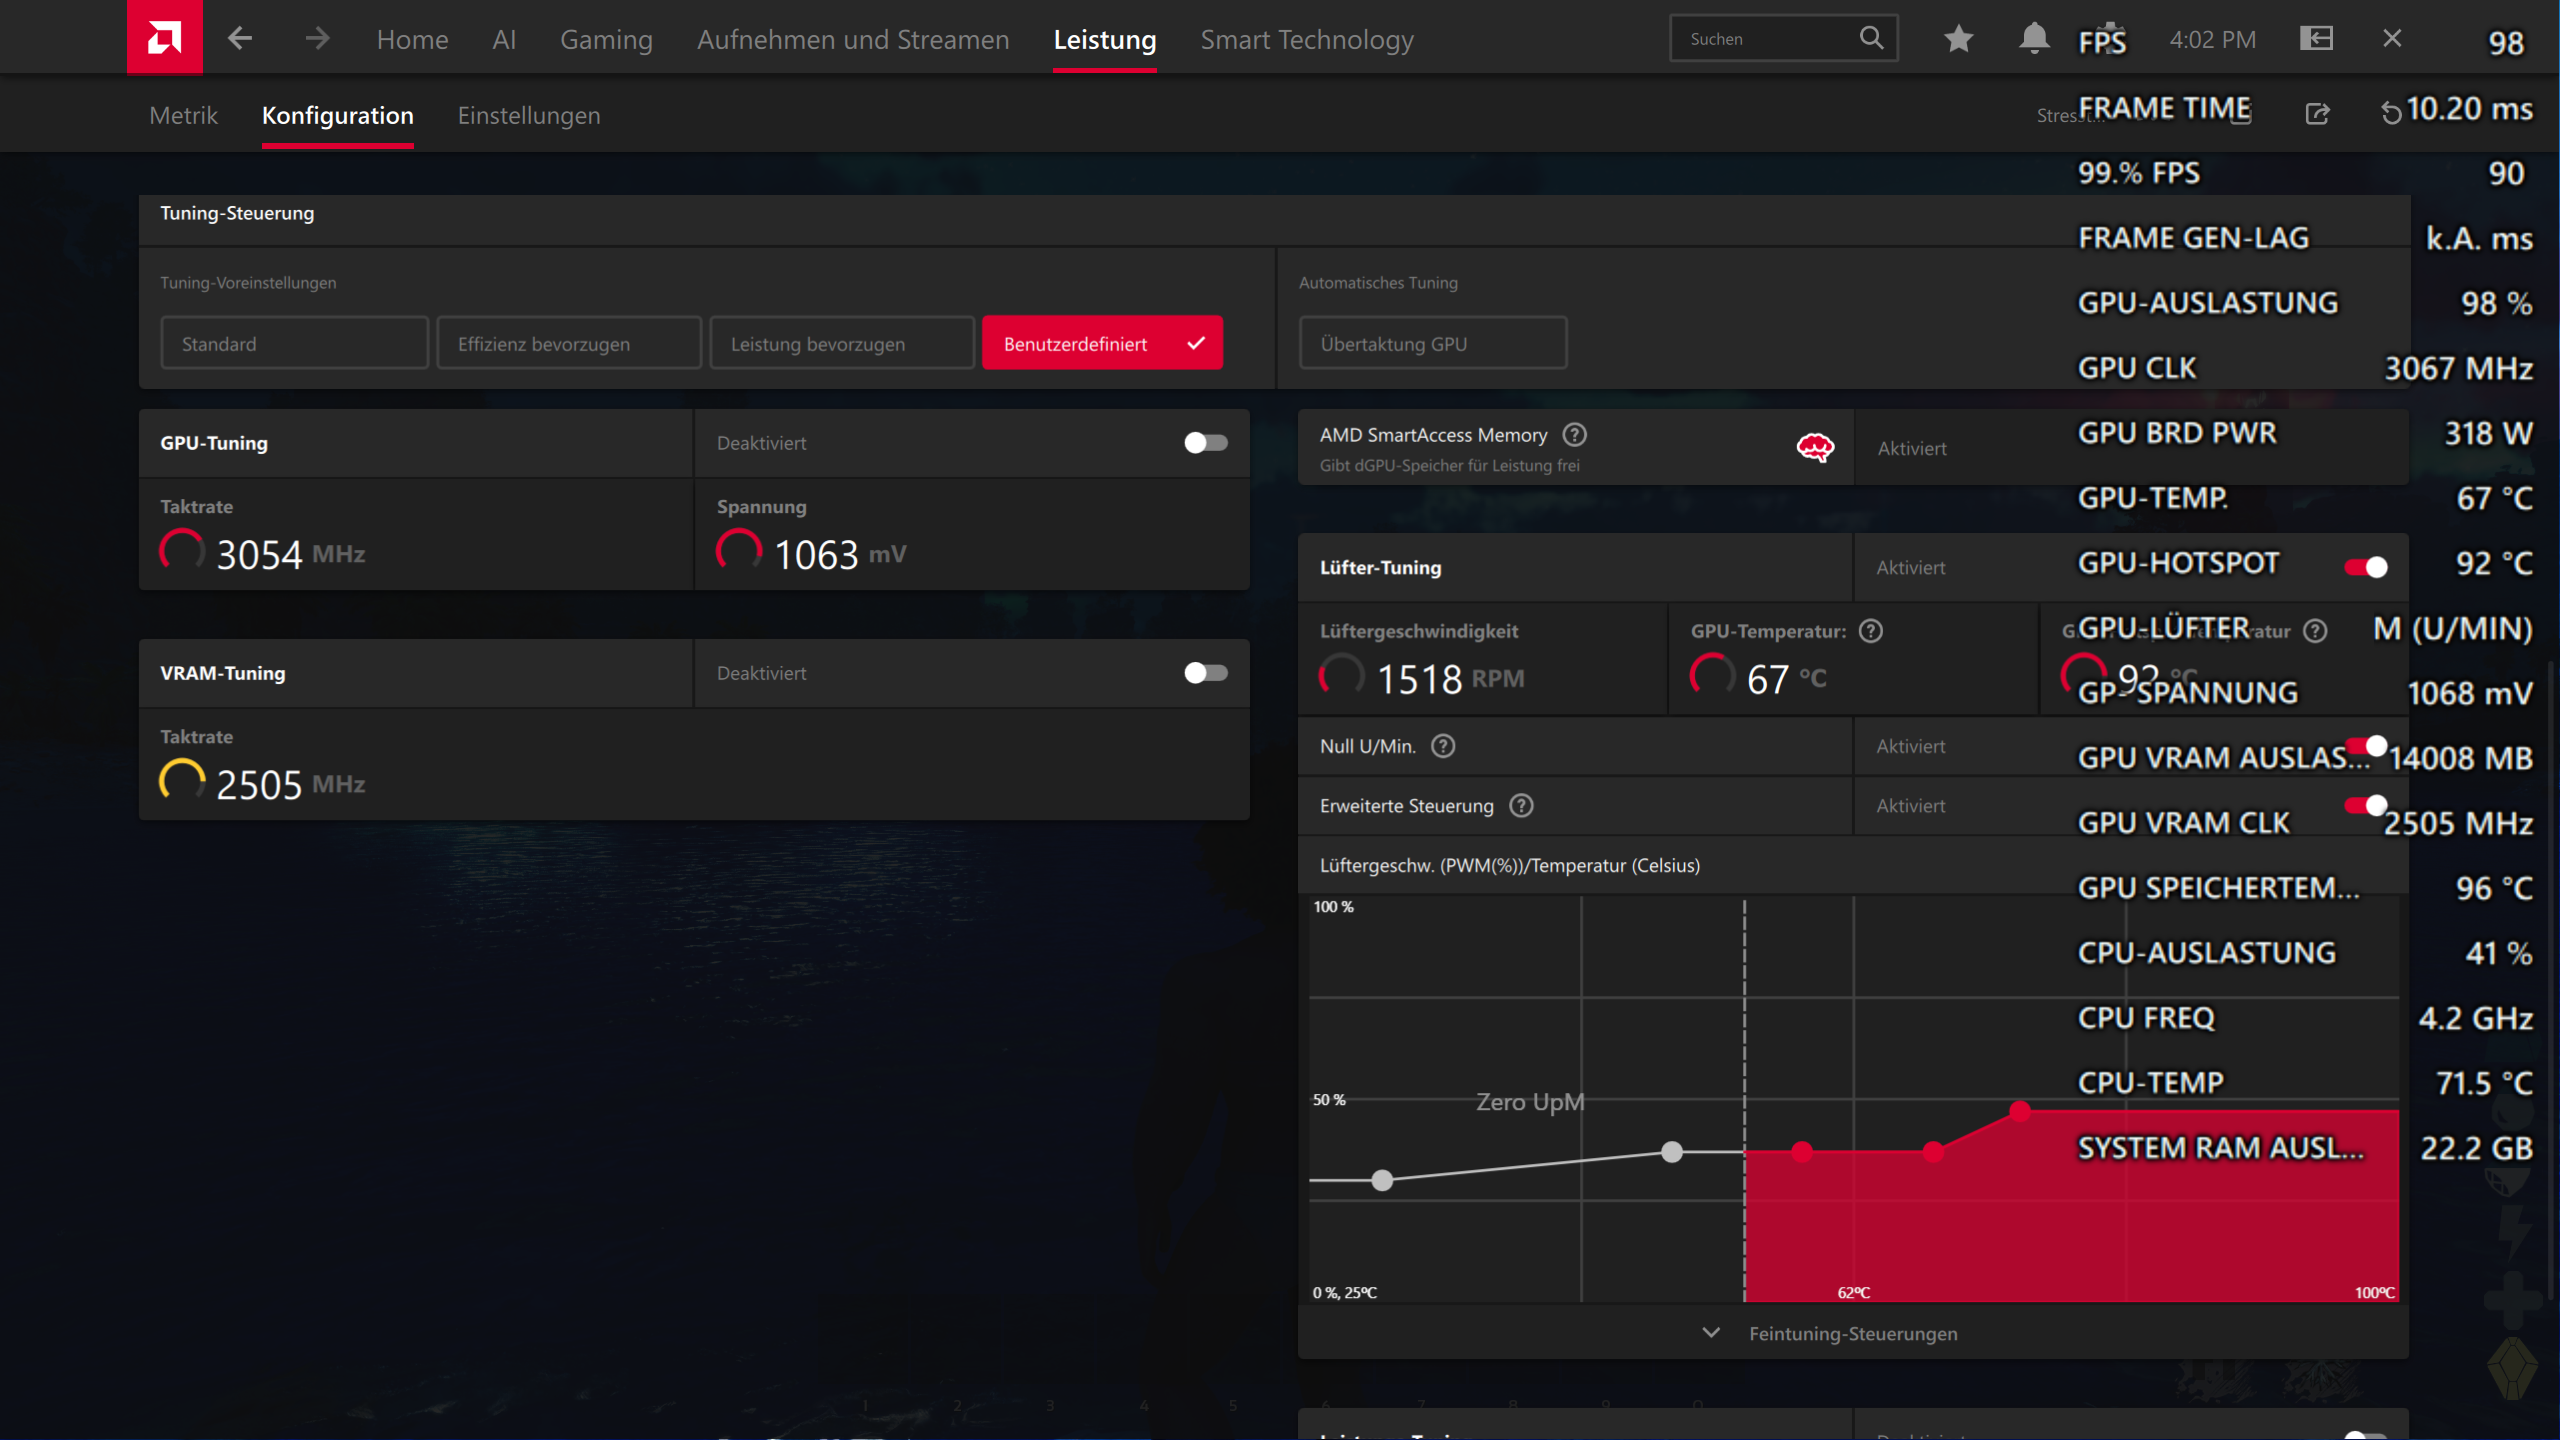Click the favorites star icon
This screenshot has height=1440, width=2560.
coord(1958,38)
